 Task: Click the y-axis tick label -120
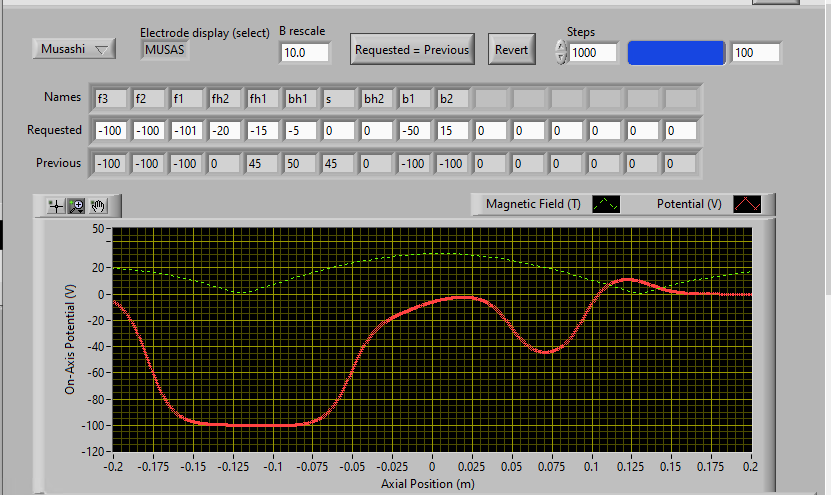tap(93, 452)
